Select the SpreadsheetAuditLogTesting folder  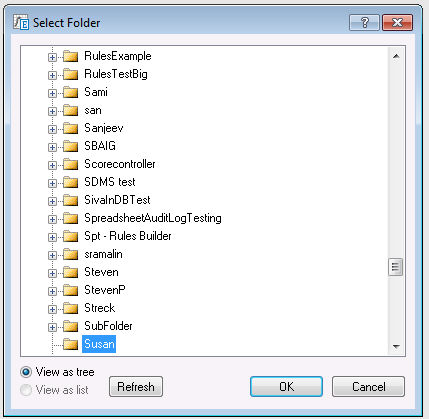click(153, 218)
